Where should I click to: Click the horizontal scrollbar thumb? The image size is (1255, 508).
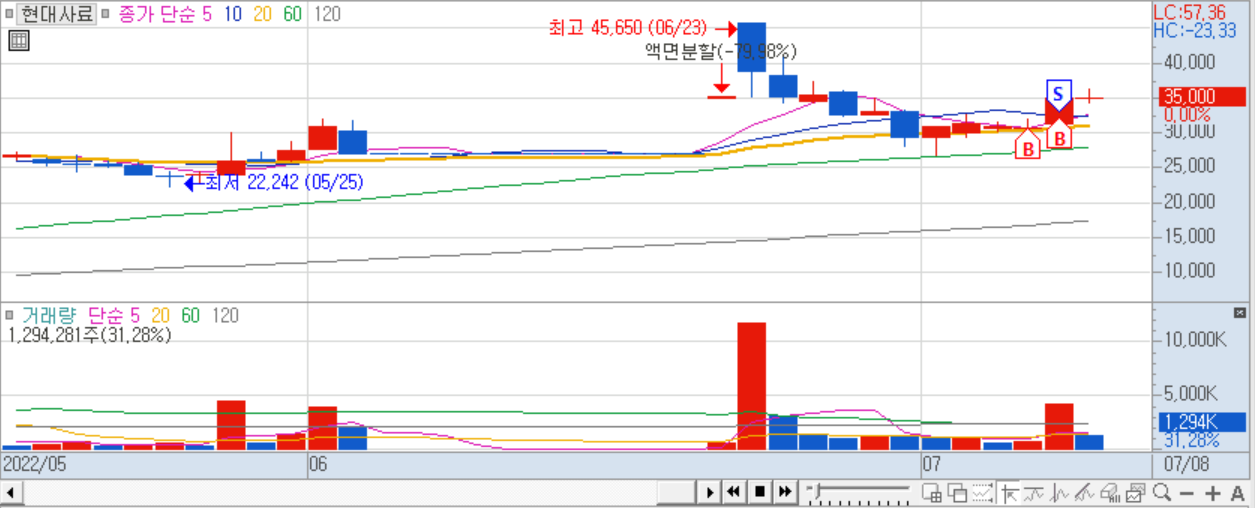[675, 492]
